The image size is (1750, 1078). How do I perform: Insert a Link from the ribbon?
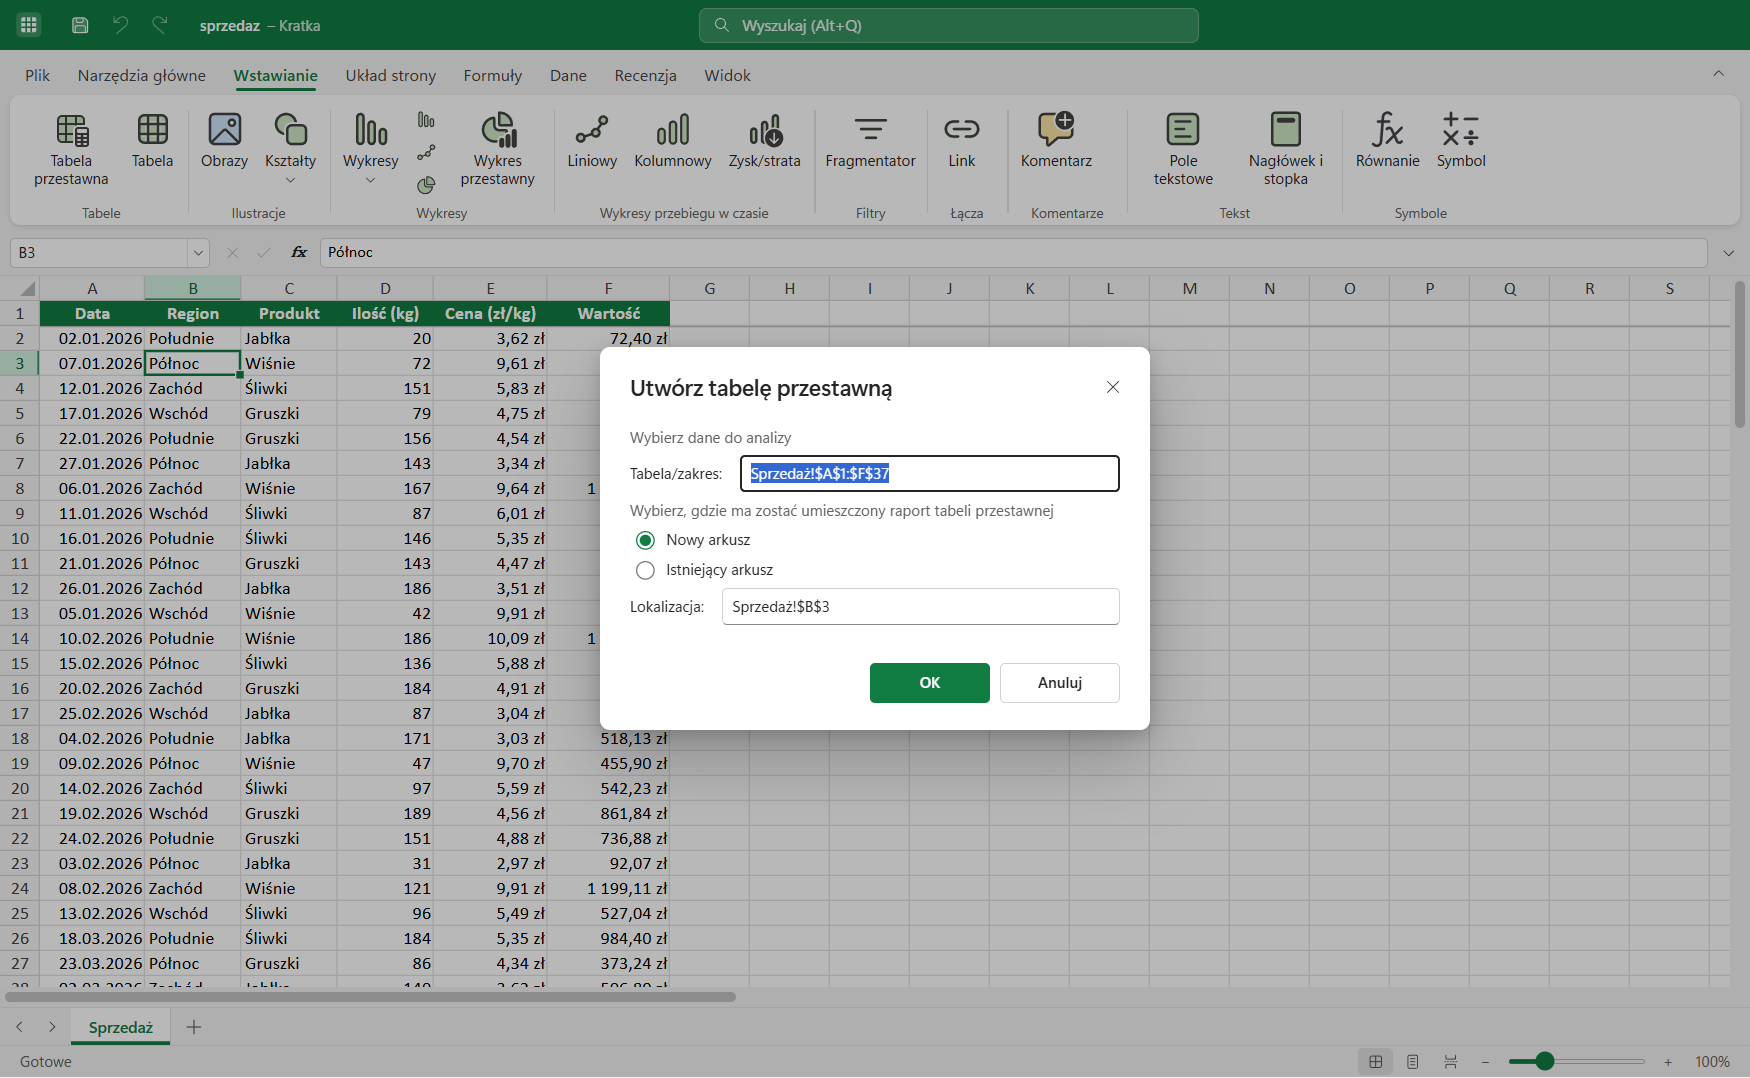961,141
